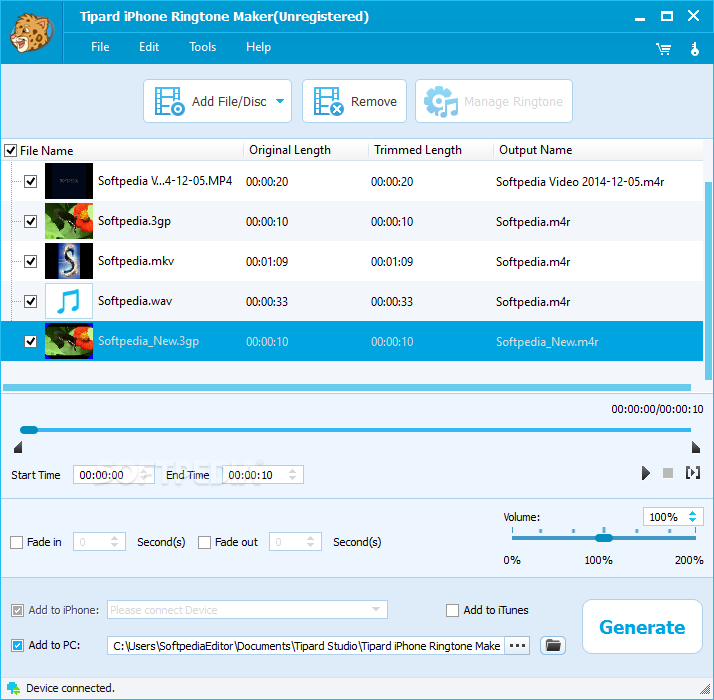Uncheck the Softpedia_New.3gp checkbox
Image resolution: width=714 pixels, height=700 pixels.
[x=31, y=341]
